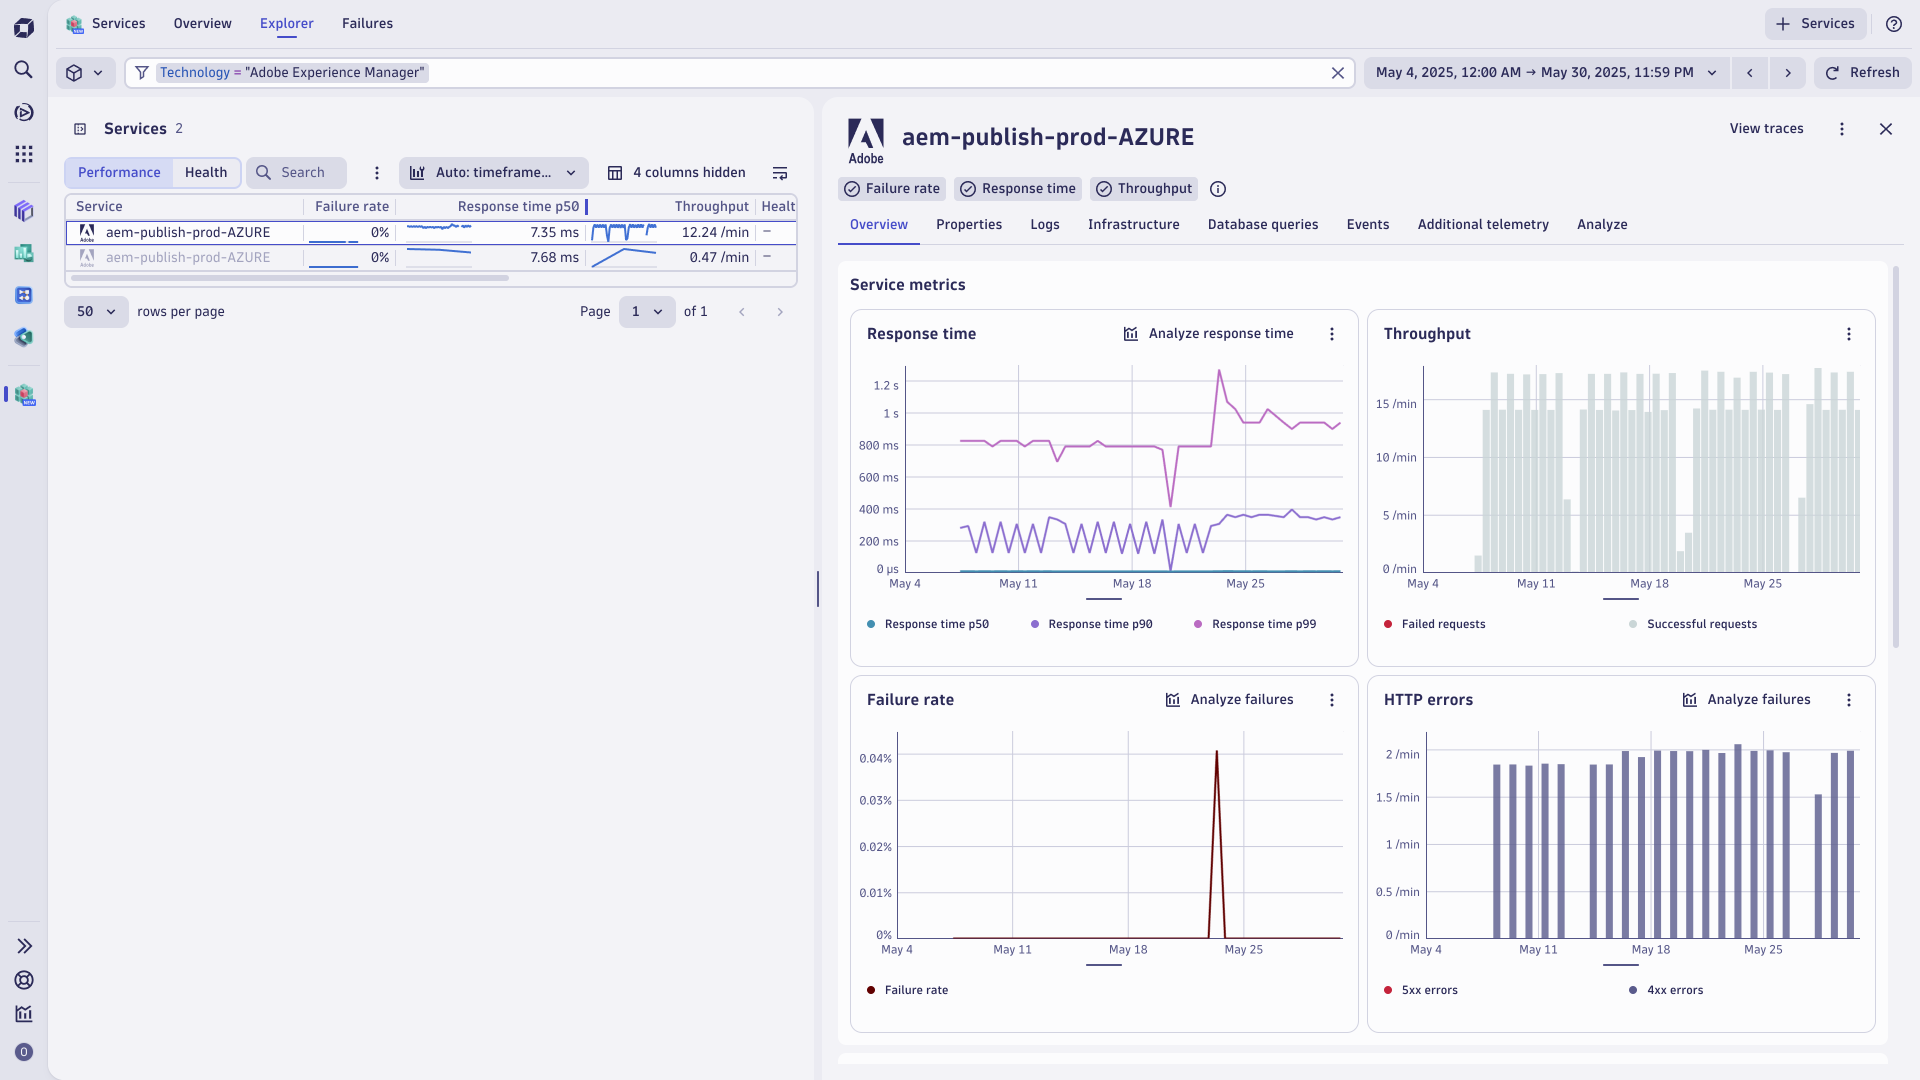Toggle the Response time metric chip
The height and width of the screenshot is (1080, 1920).
(x=1019, y=189)
